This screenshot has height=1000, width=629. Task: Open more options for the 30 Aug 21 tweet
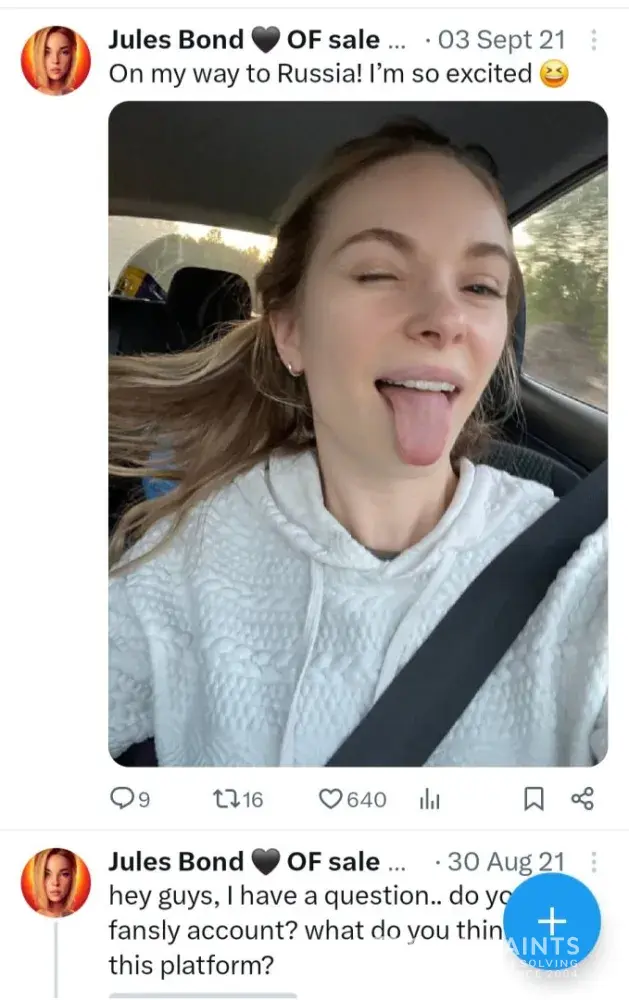(x=593, y=862)
